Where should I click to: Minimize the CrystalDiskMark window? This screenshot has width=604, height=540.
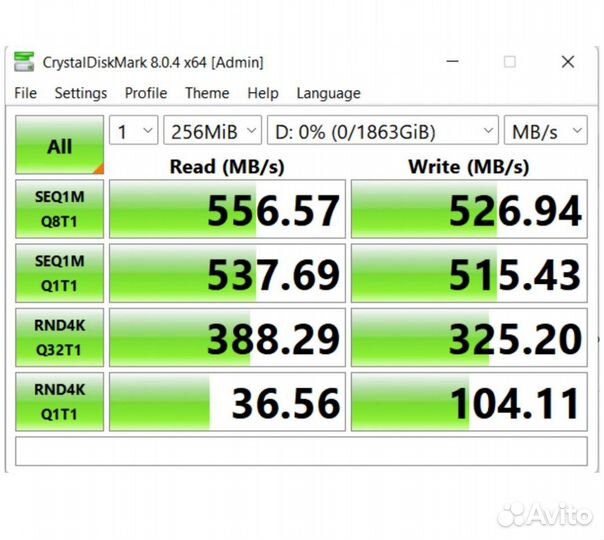click(452, 61)
